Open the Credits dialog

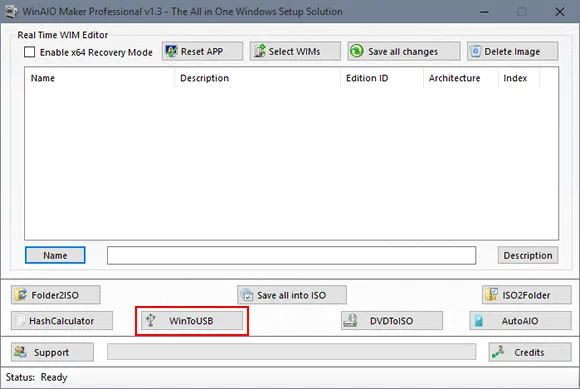[530, 352]
